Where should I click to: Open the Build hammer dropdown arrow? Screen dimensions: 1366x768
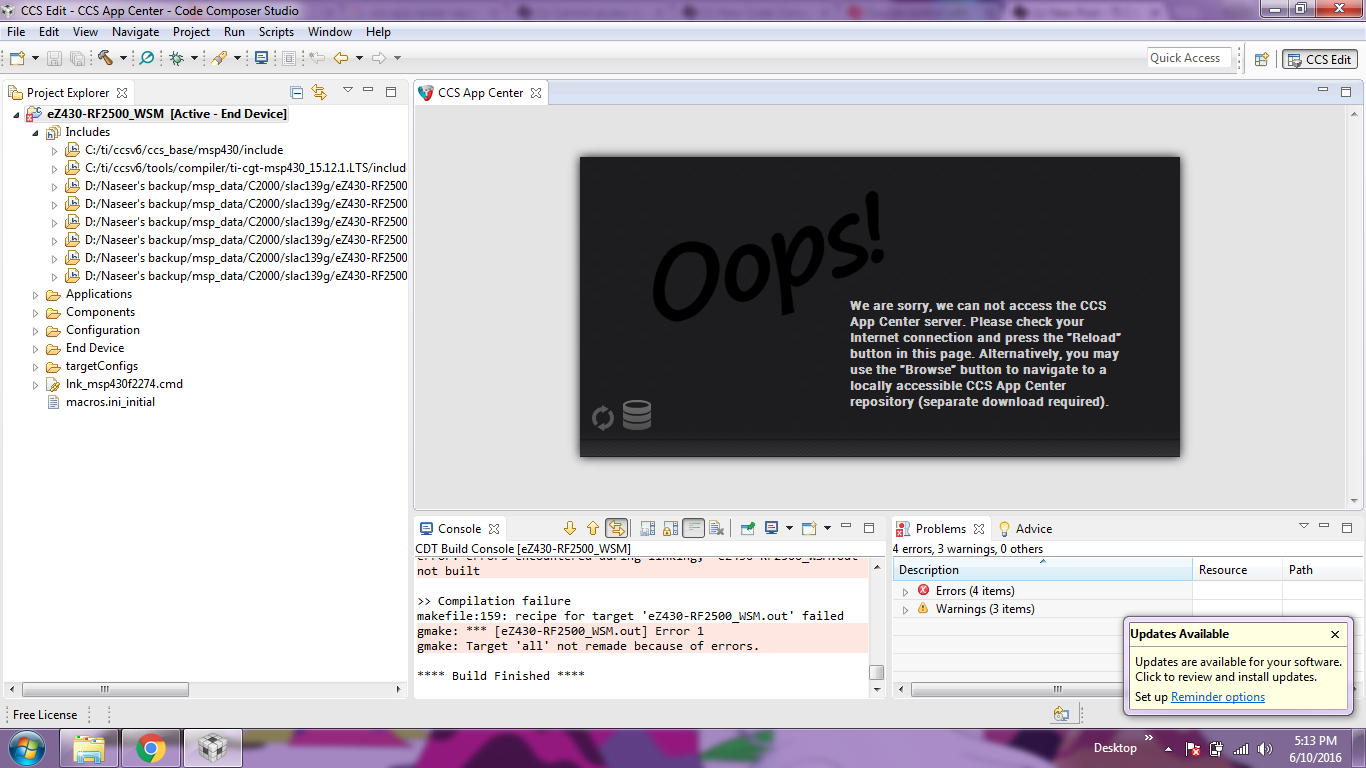(123, 58)
